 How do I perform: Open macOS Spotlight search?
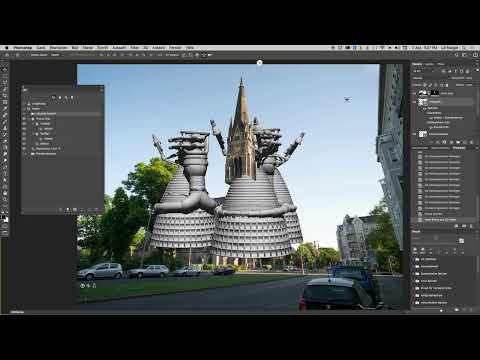click(x=463, y=48)
